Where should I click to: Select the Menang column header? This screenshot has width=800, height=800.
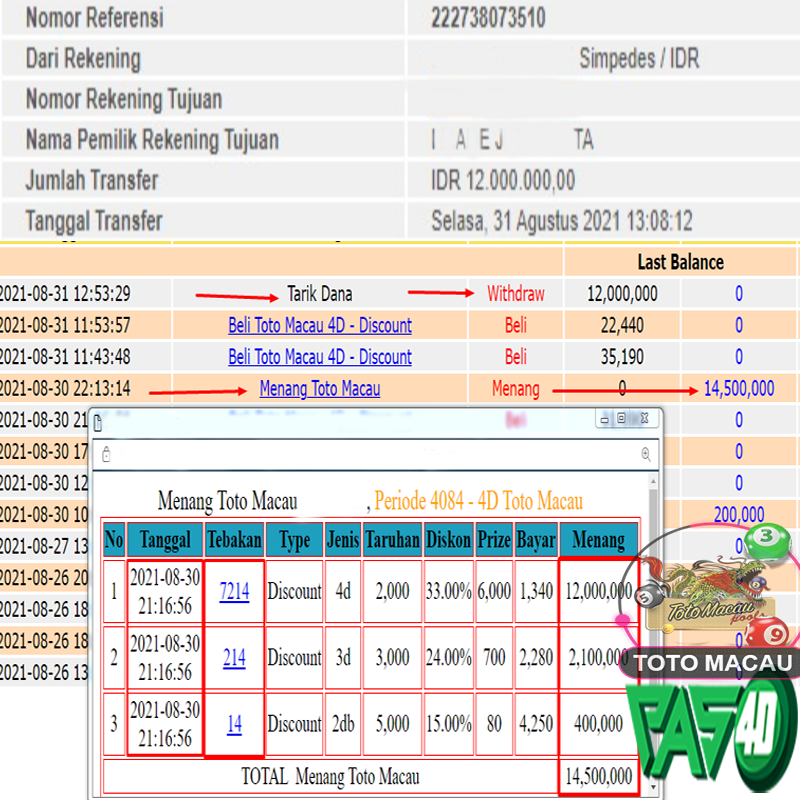[598, 539]
